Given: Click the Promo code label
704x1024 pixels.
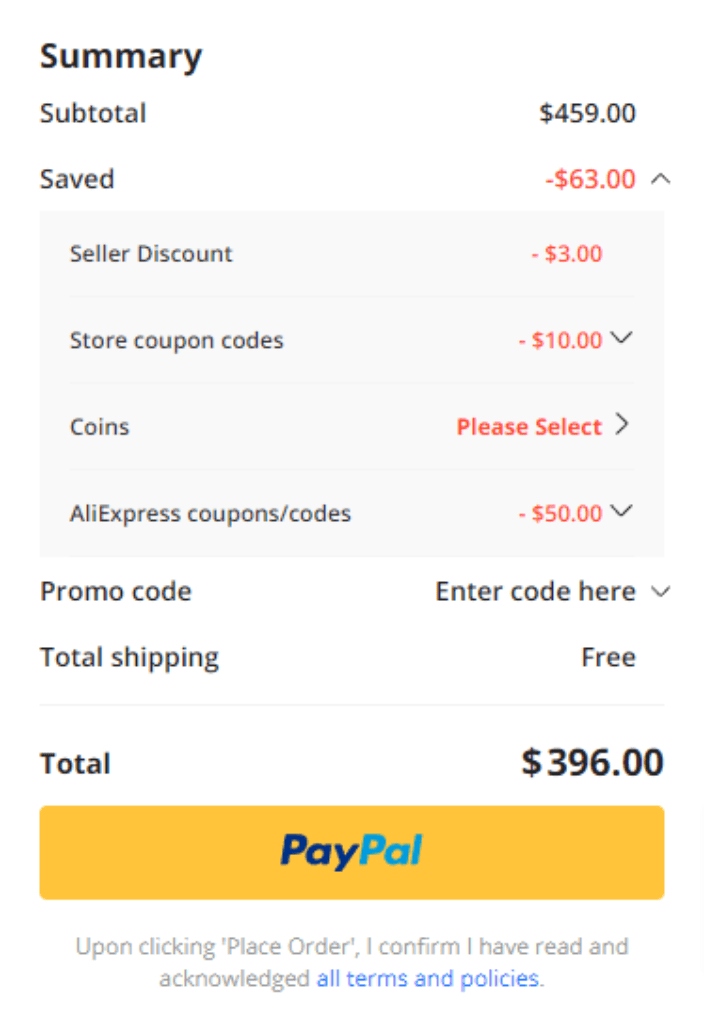Looking at the screenshot, I should pos(116,592).
